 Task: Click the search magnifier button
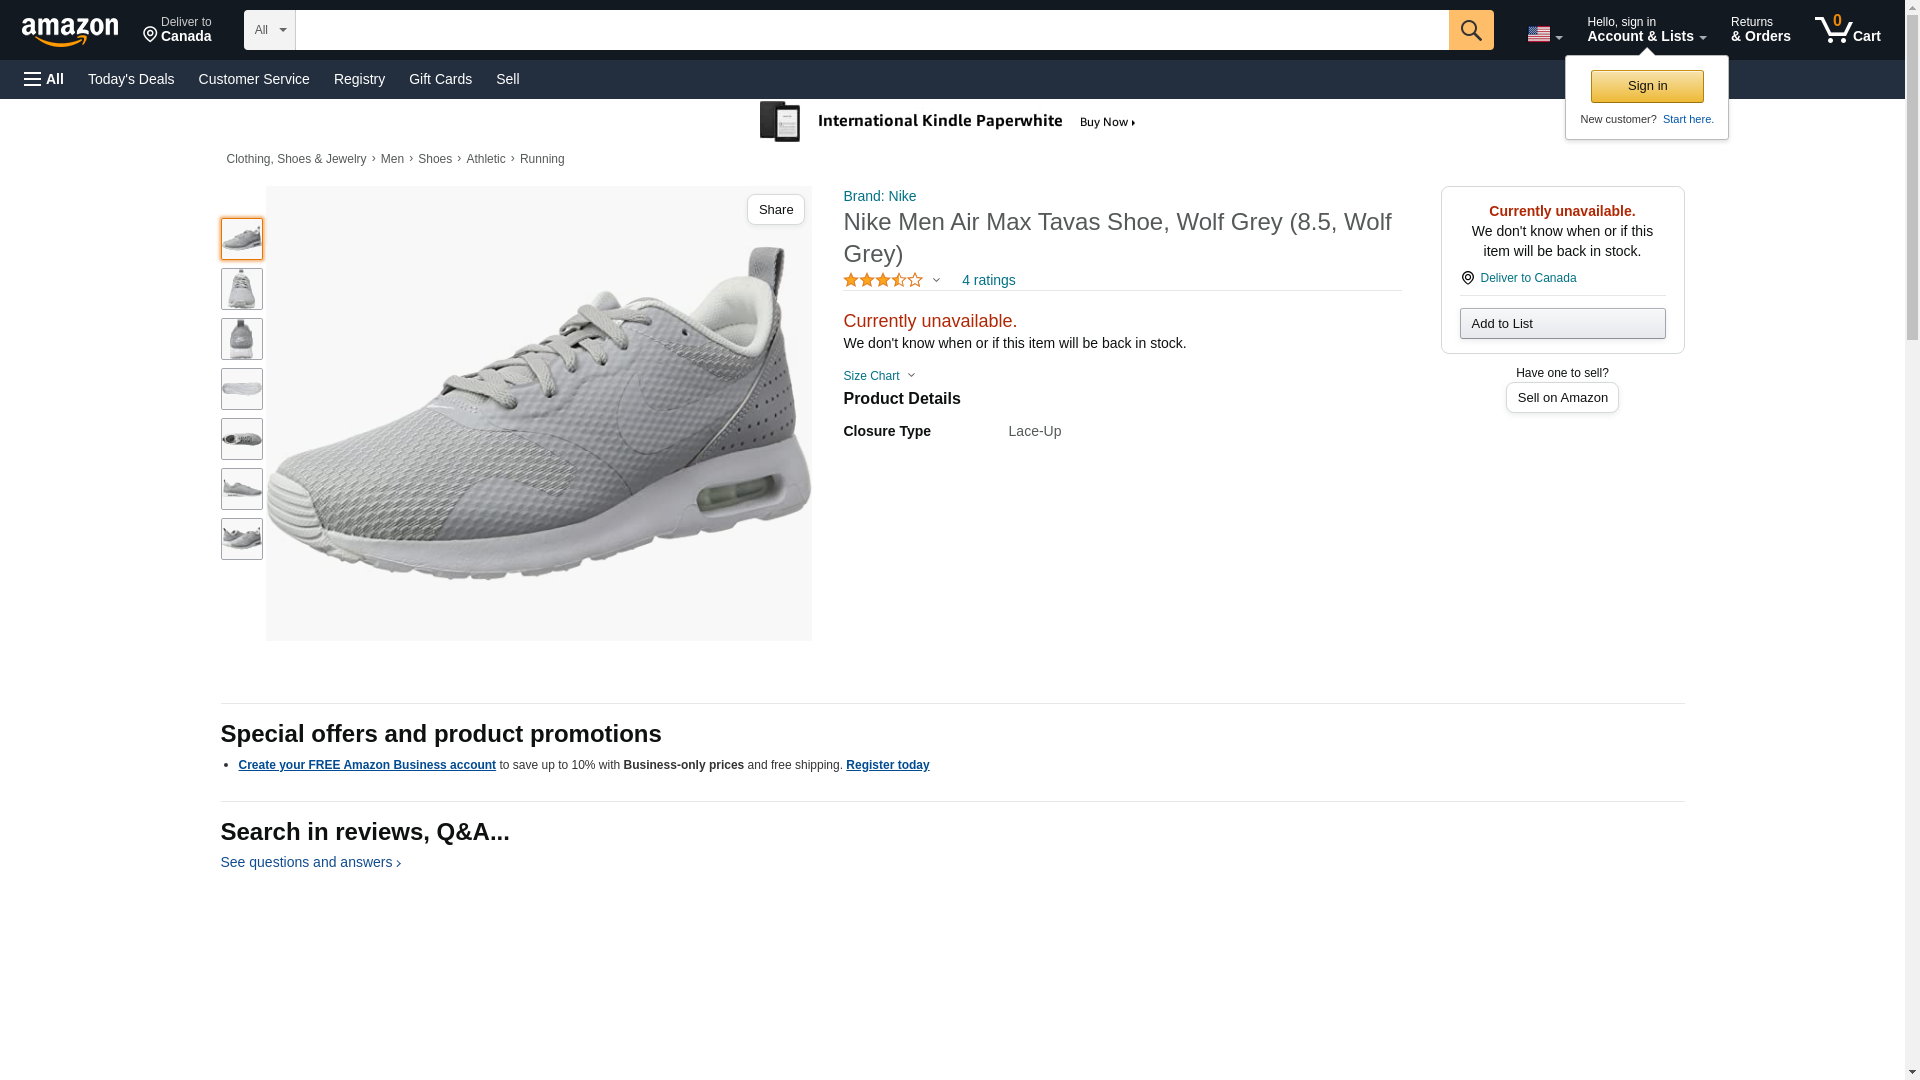[1470, 30]
